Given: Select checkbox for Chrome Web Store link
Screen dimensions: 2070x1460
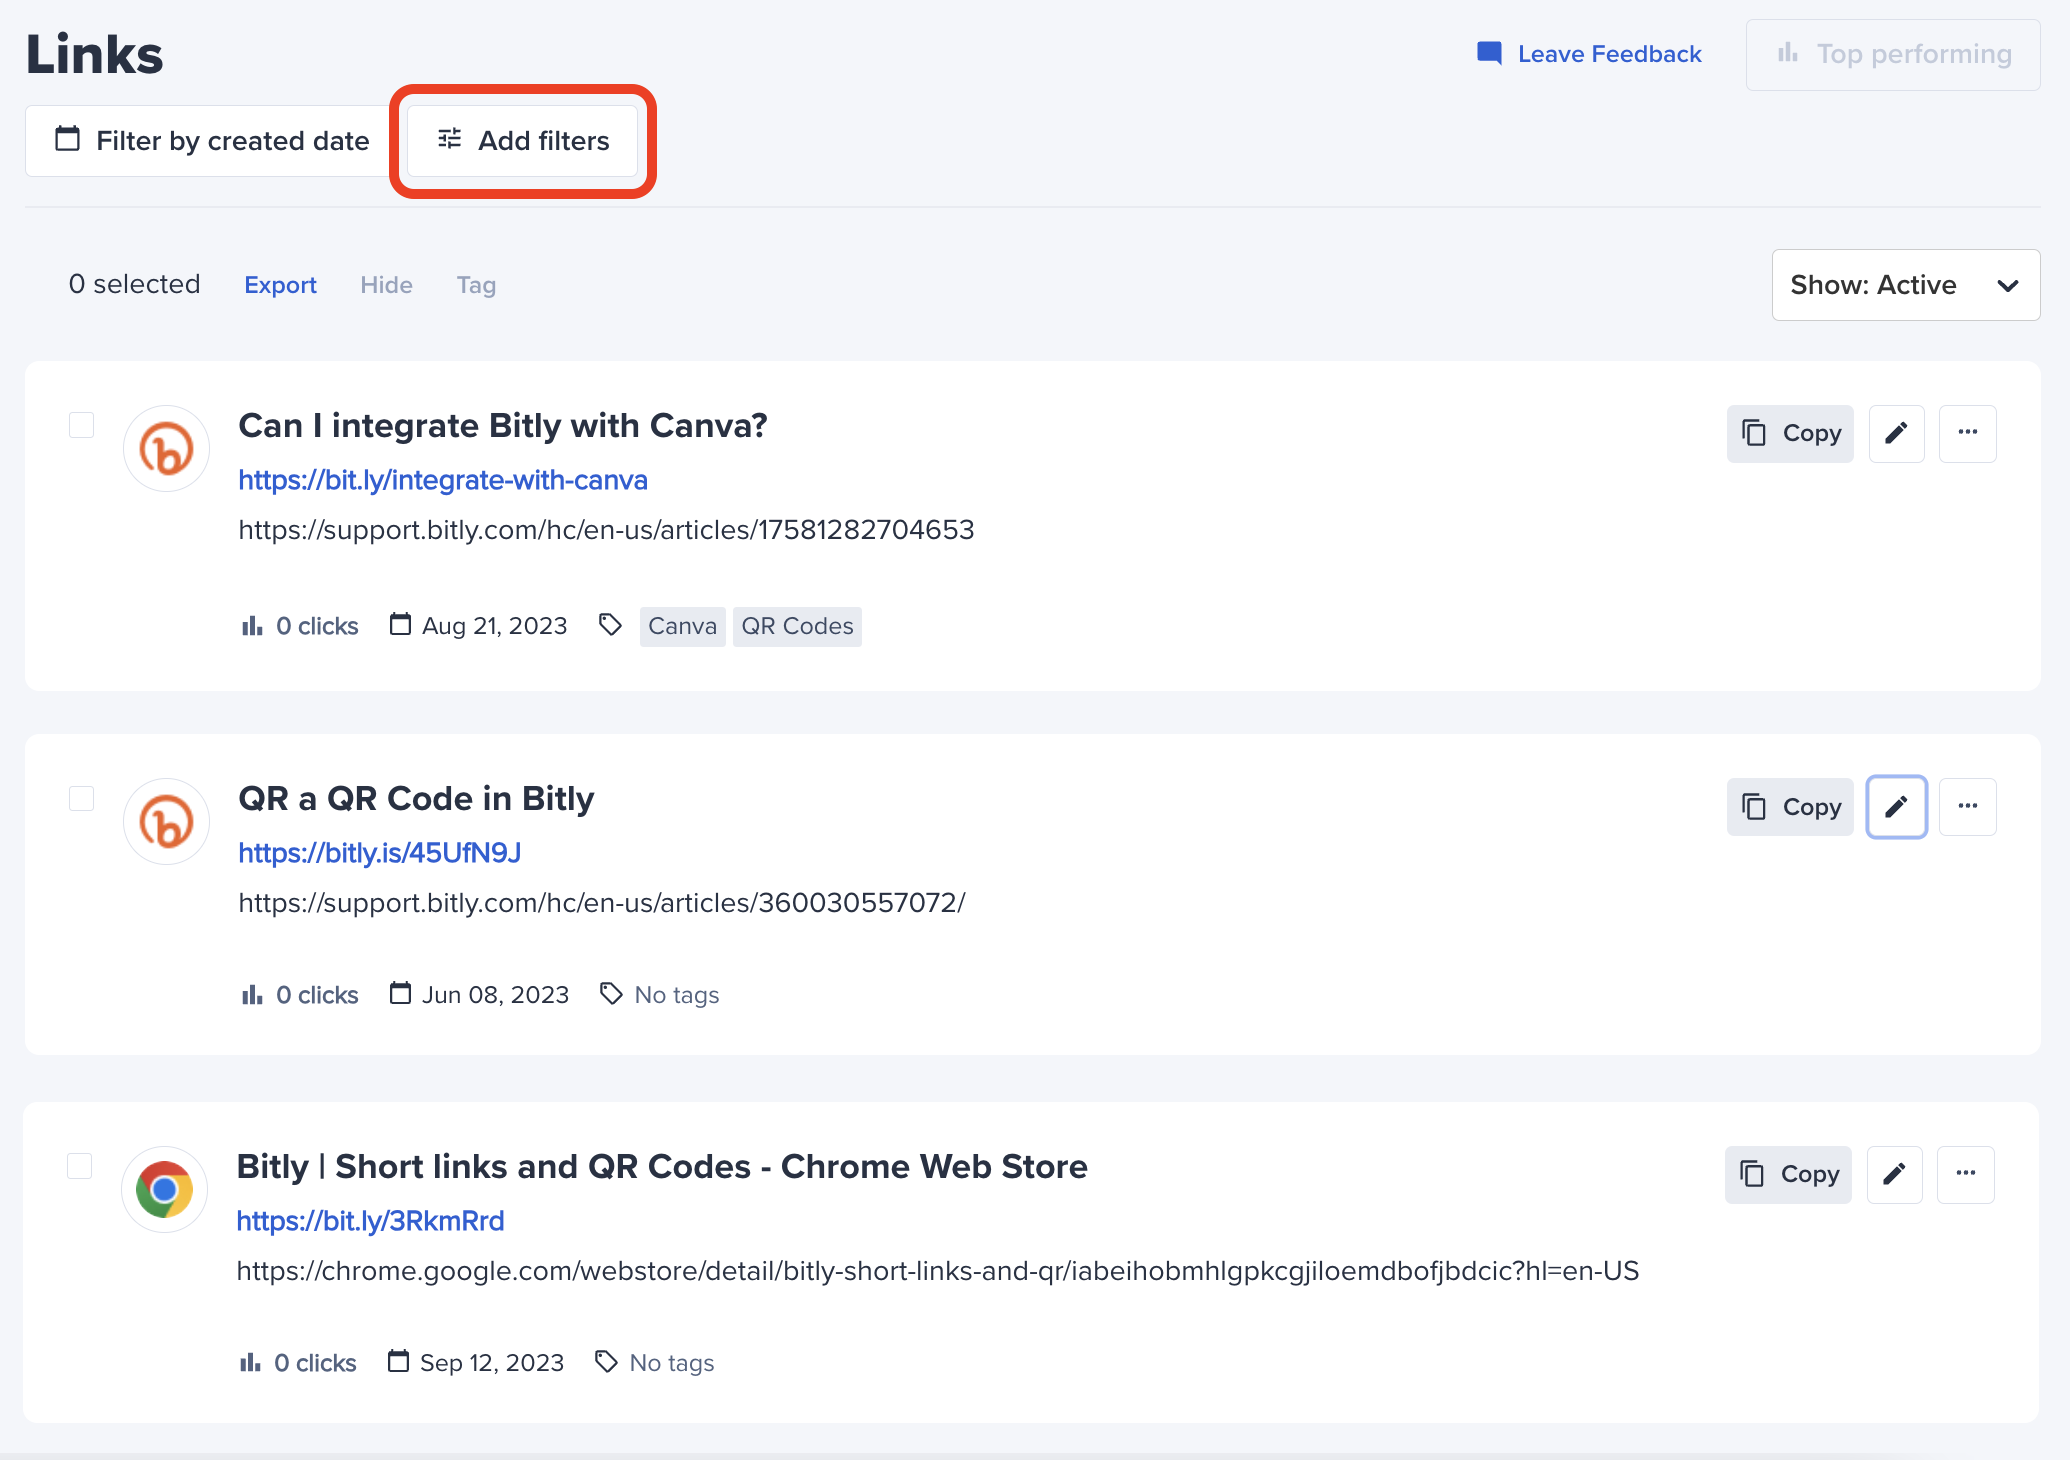Looking at the screenshot, I should pos(79,1166).
